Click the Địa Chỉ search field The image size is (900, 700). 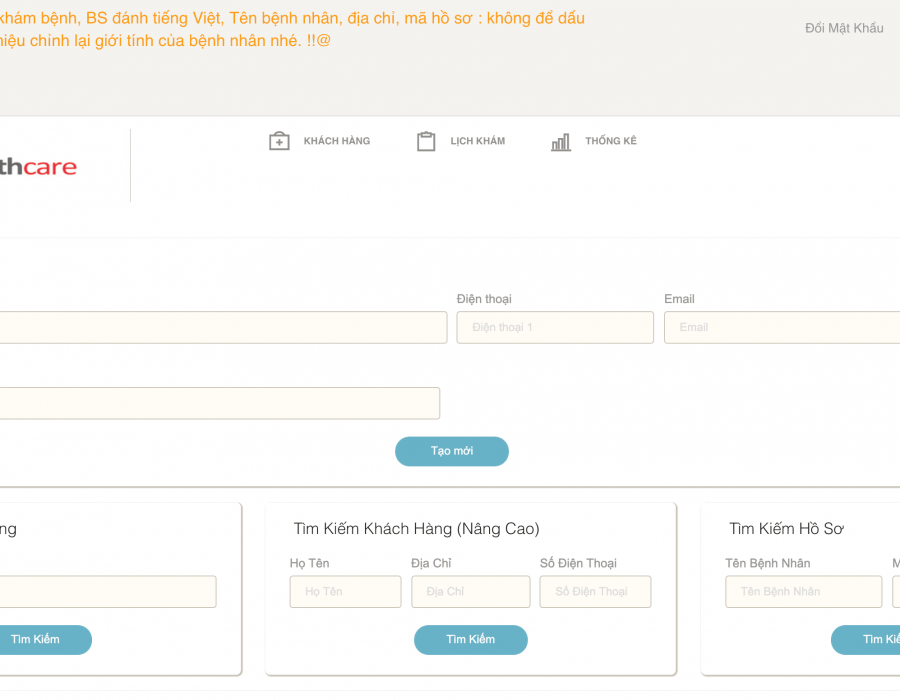coord(471,592)
